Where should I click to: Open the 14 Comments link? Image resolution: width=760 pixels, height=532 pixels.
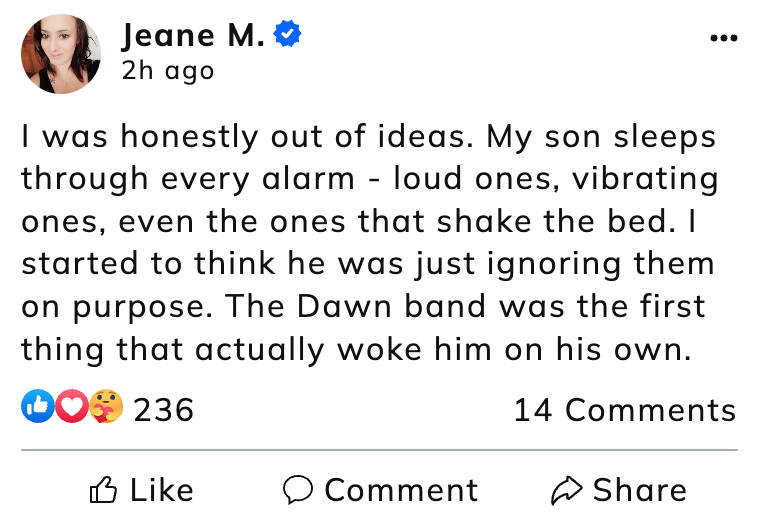(624, 410)
